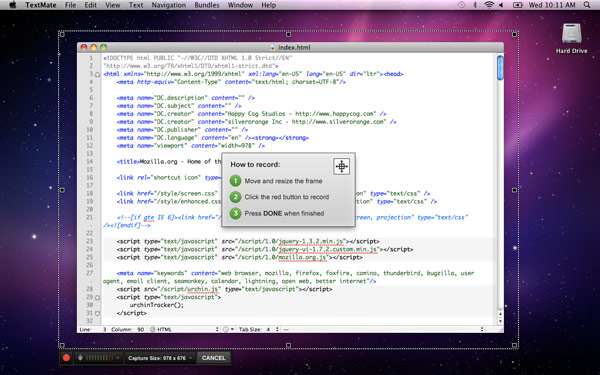Open the Capture Size dropdown
This screenshot has width=600, height=375.
coord(160,358)
